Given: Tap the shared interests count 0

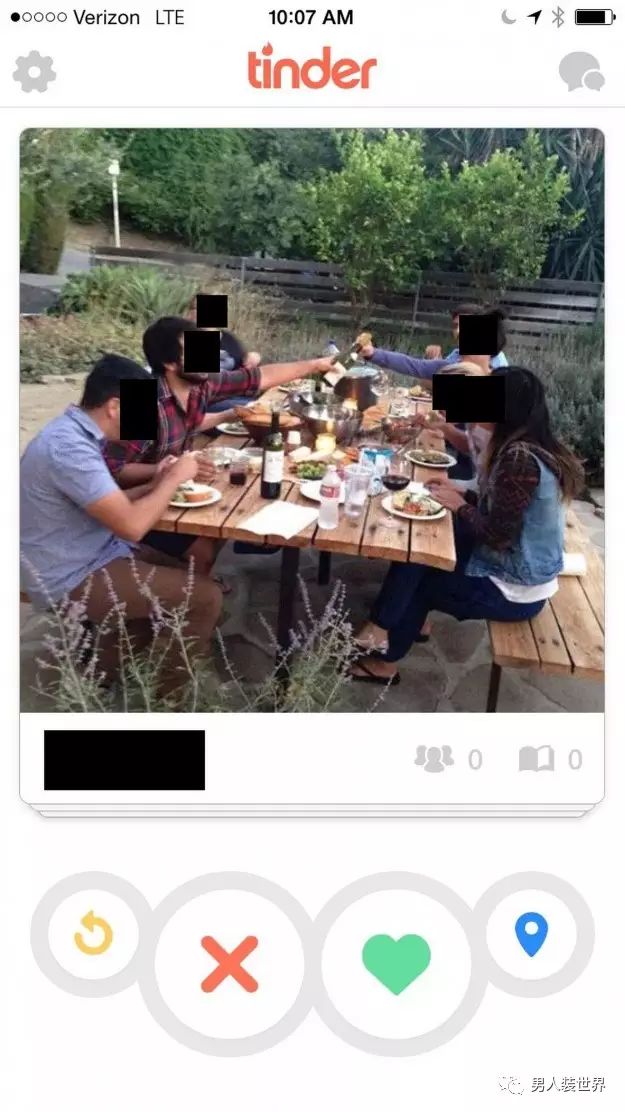Looking at the screenshot, I should (575, 760).
